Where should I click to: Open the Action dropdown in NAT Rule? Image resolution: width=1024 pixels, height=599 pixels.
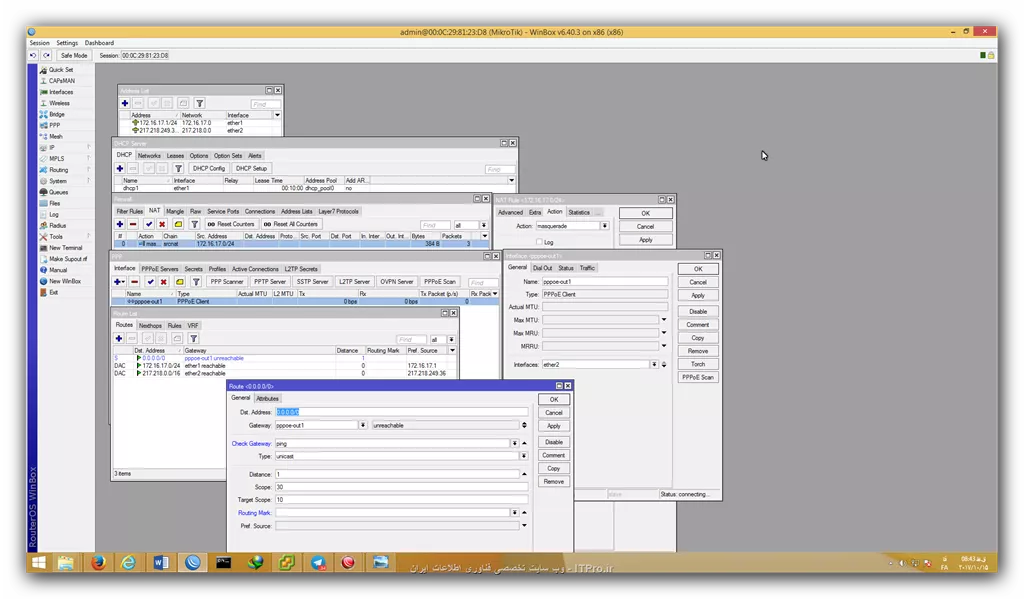605,226
